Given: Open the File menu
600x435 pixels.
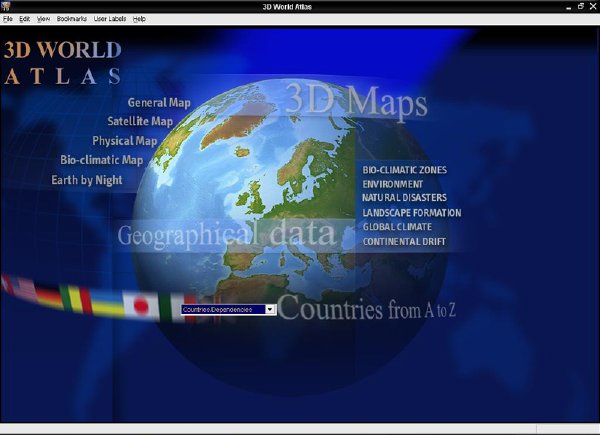Looking at the screenshot, I should click(x=8, y=19).
